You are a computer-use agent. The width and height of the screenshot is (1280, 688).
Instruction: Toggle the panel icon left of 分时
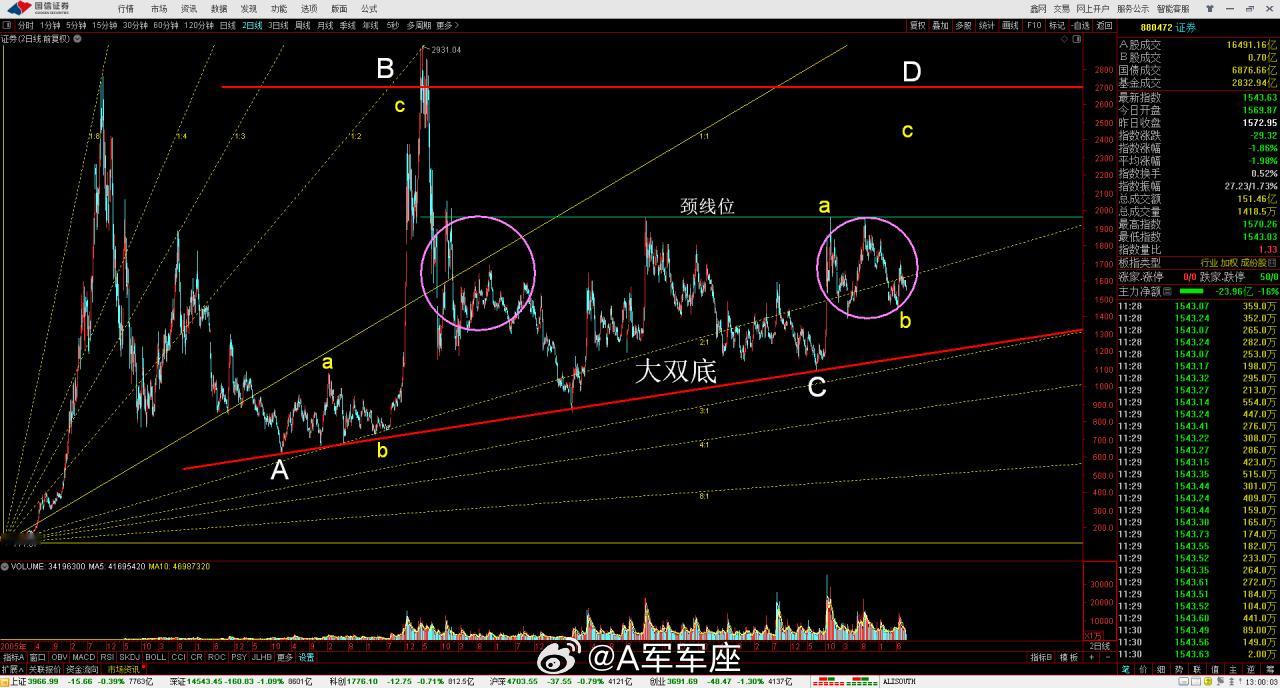(7, 25)
